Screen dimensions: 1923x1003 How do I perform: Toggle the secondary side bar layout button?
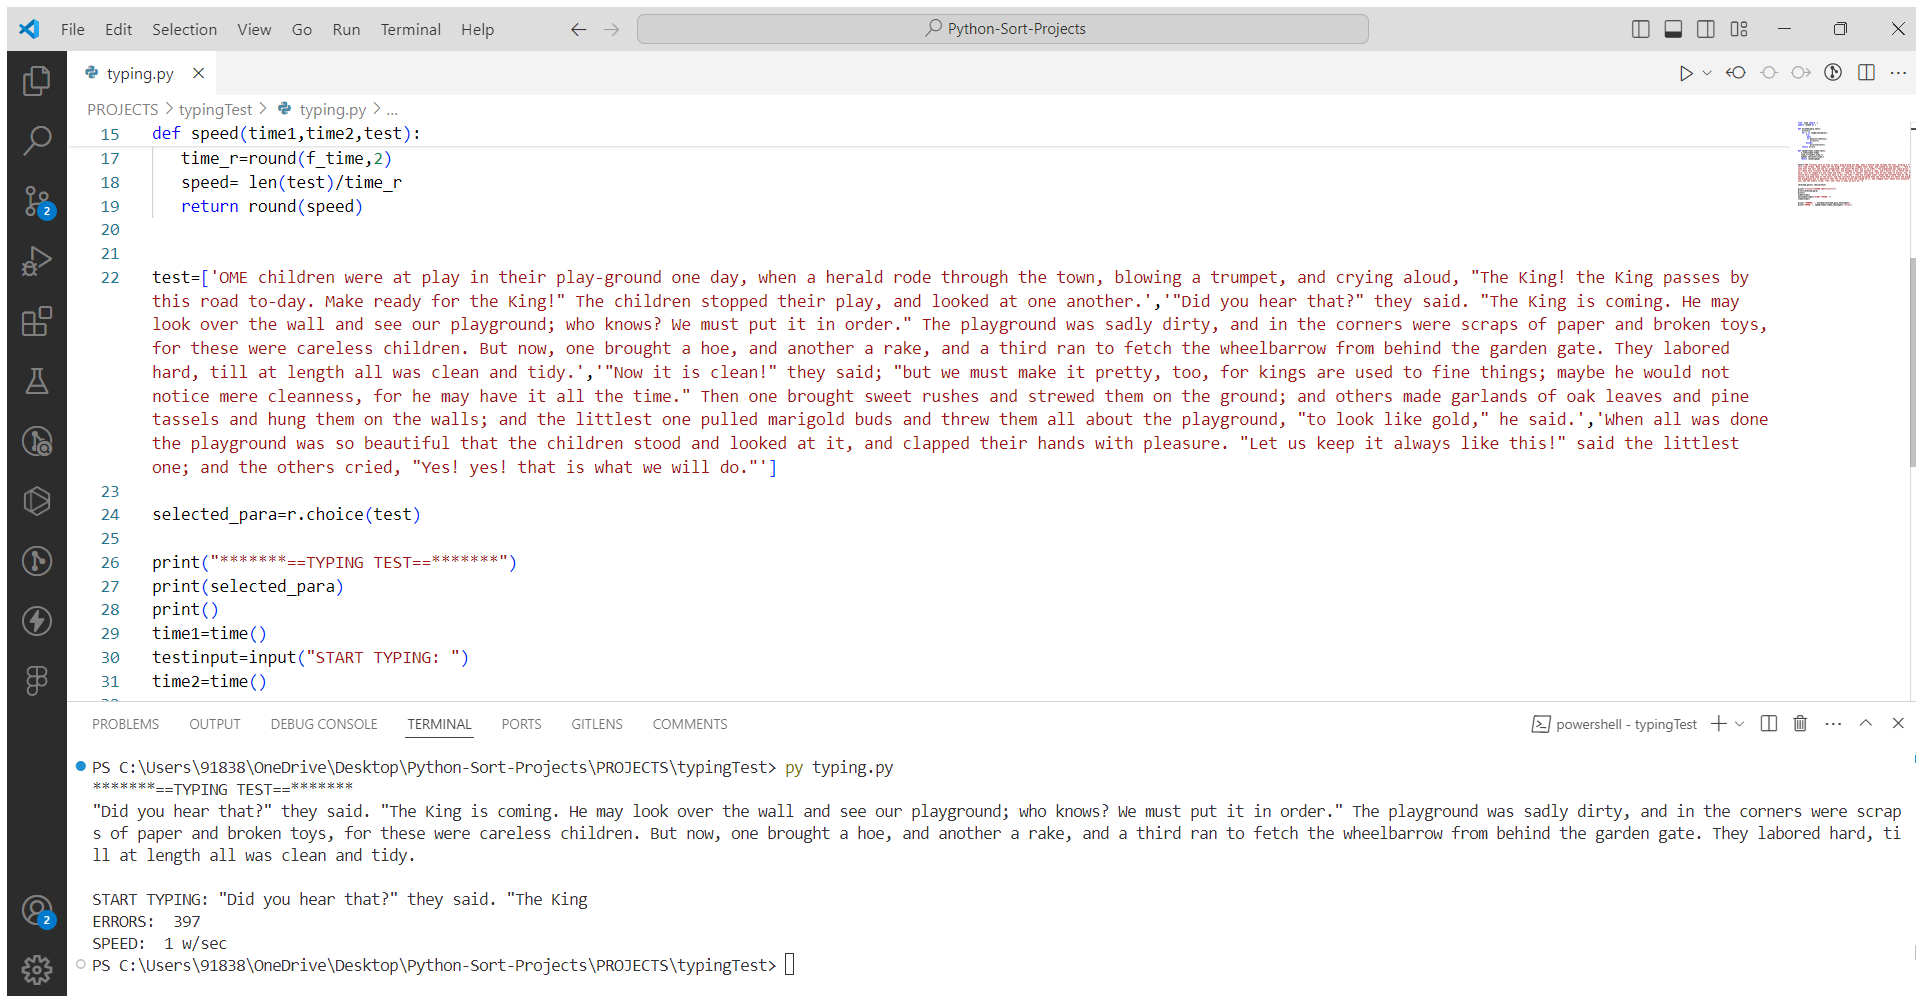pyautogui.click(x=1706, y=29)
